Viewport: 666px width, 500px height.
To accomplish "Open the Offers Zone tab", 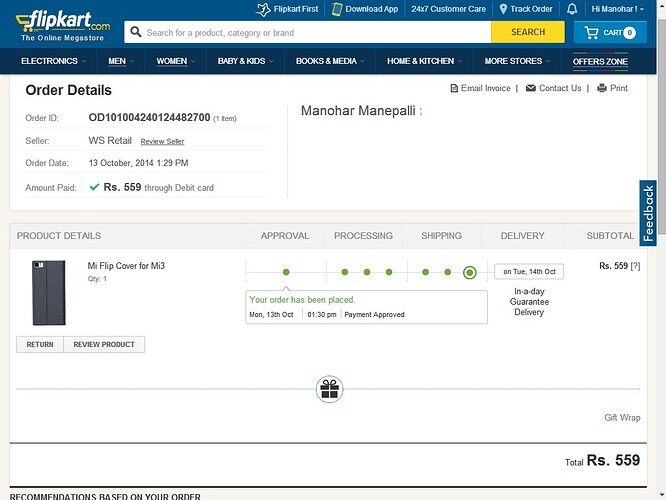I will point(600,62).
